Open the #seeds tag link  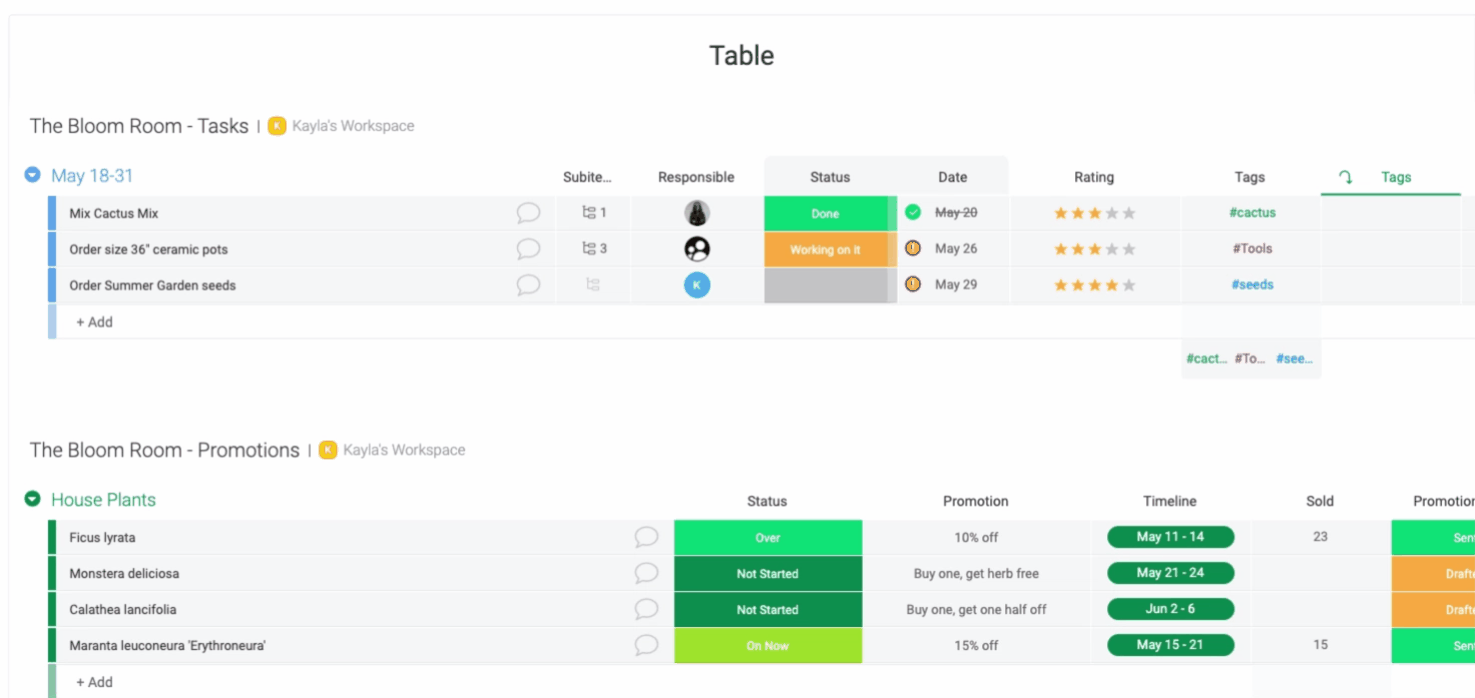1252,284
